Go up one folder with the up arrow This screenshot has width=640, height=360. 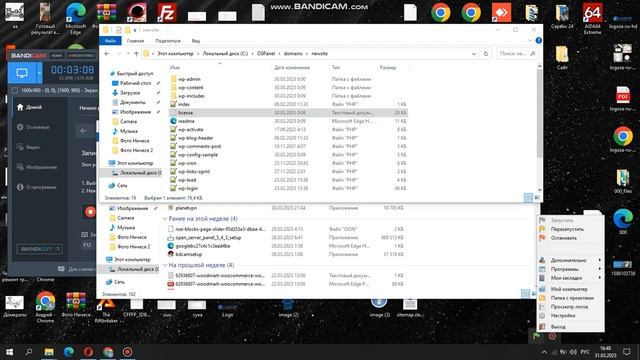click(136, 53)
